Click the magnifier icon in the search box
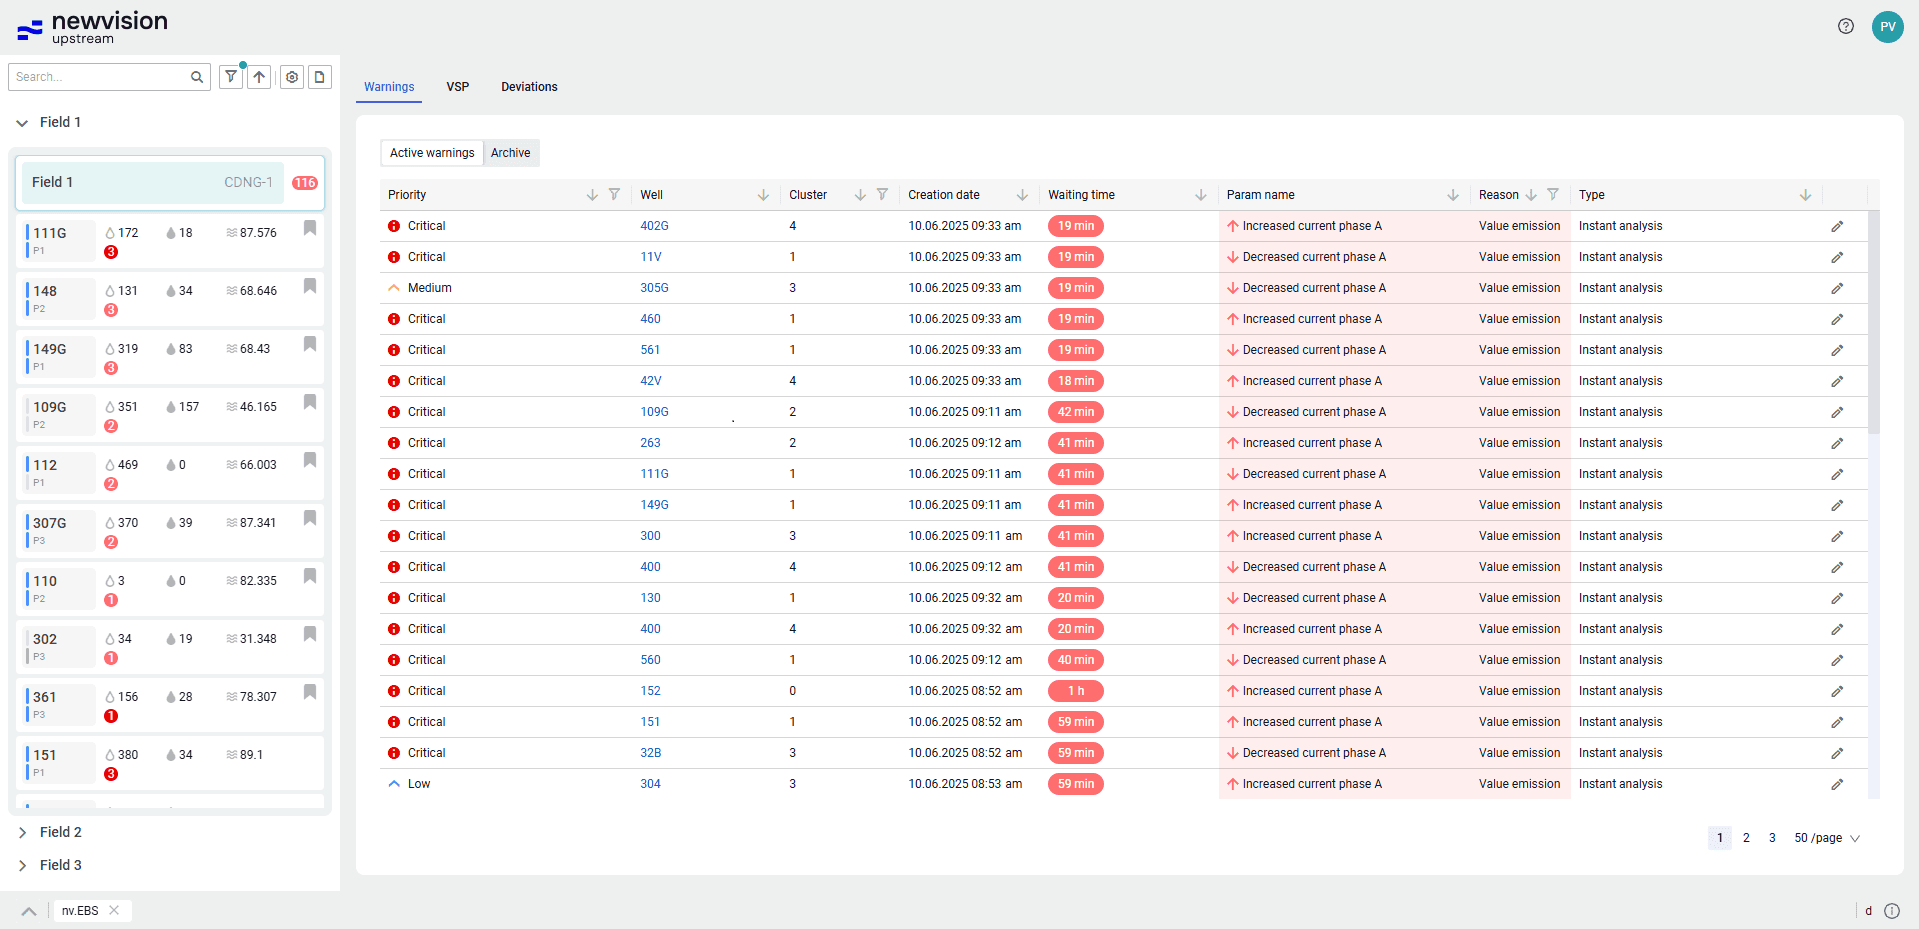The height and width of the screenshot is (929, 1919). click(x=197, y=77)
